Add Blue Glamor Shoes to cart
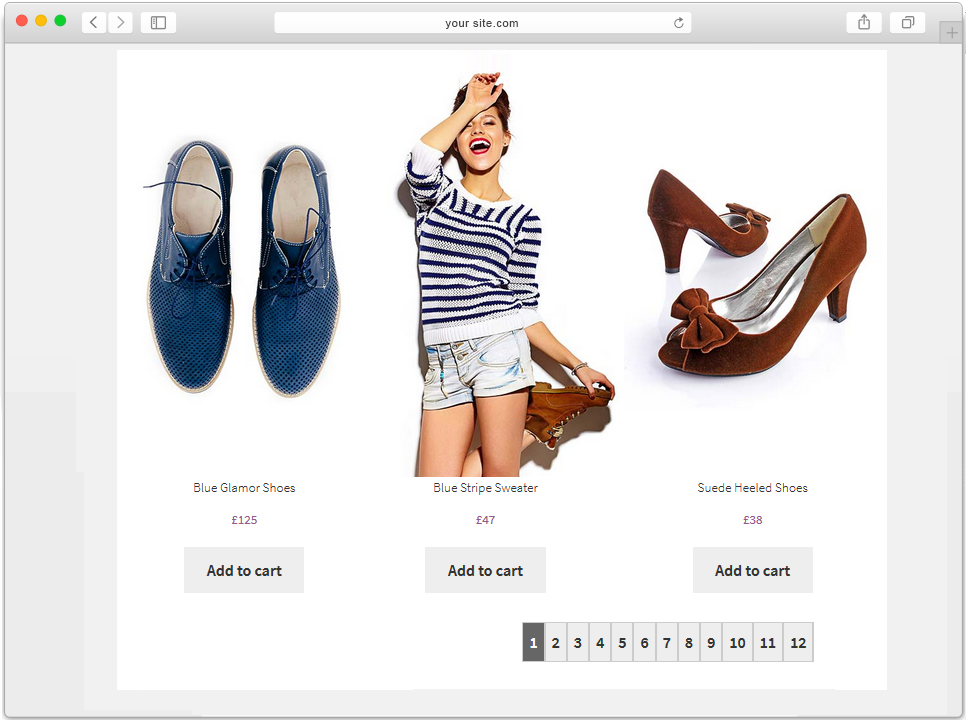The image size is (966, 723). coord(244,570)
